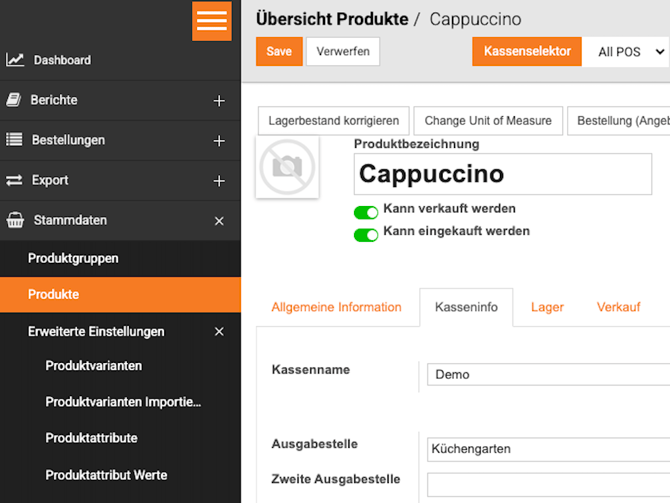The height and width of the screenshot is (503, 670).
Task: Click the Zweite Ausgabestelle label
Action: (x=336, y=479)
